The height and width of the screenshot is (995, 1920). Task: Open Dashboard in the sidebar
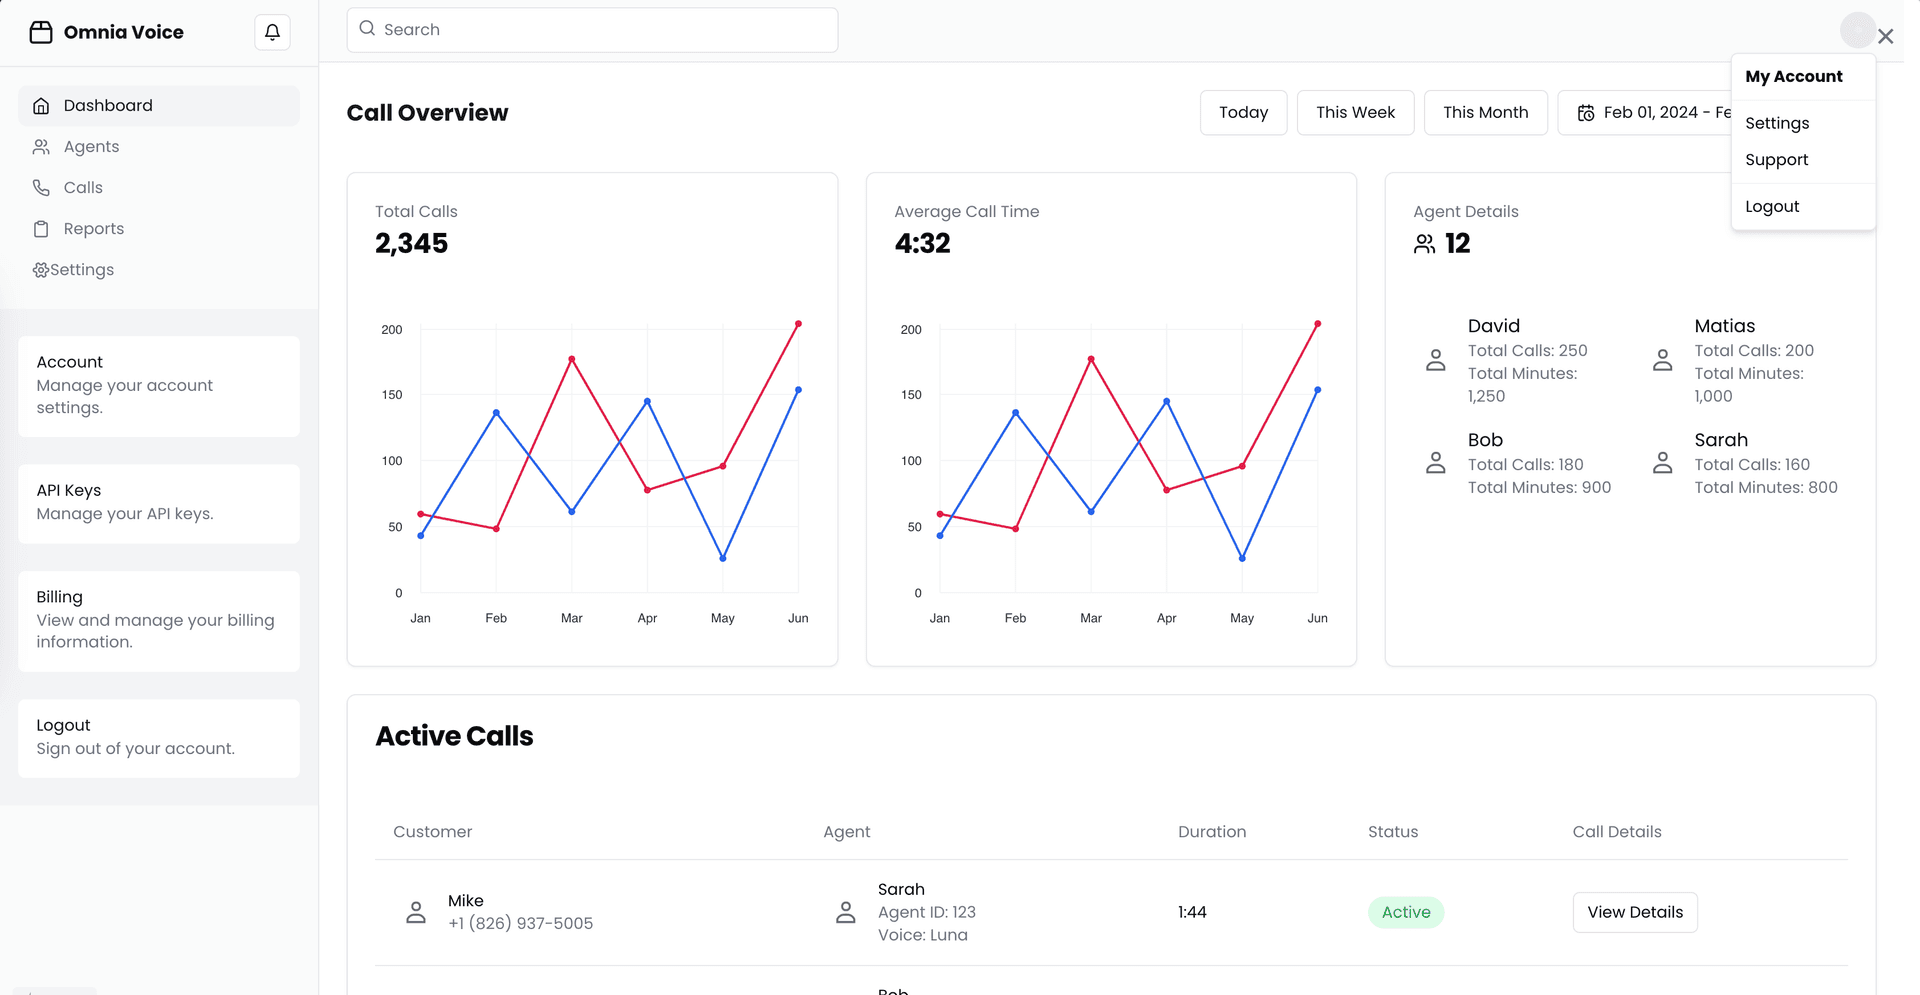point(159,106)
